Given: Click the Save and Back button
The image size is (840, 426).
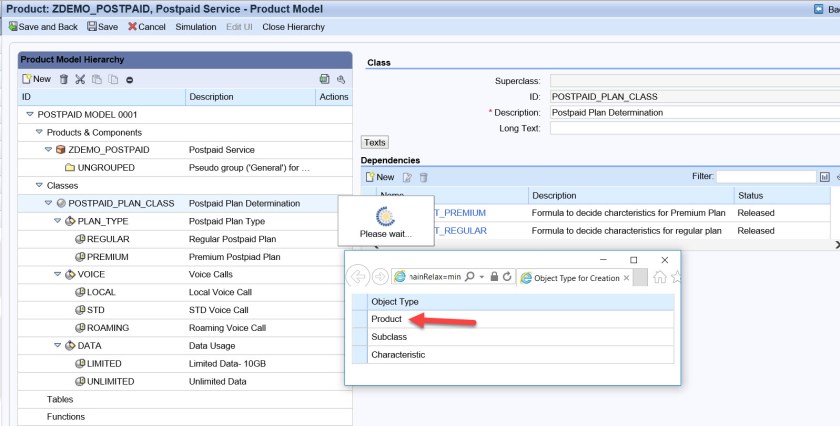Looking at the screenshot, I should 43,27.
